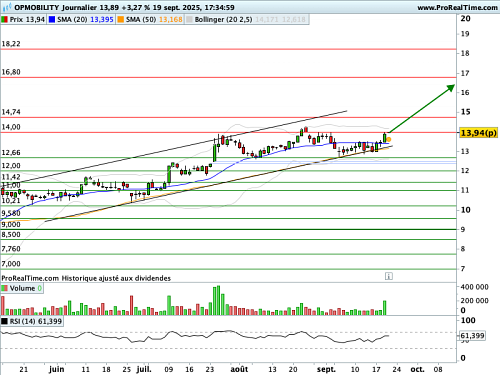Click the 8,500 support level label
500x375 pixels.
point(11,235)
